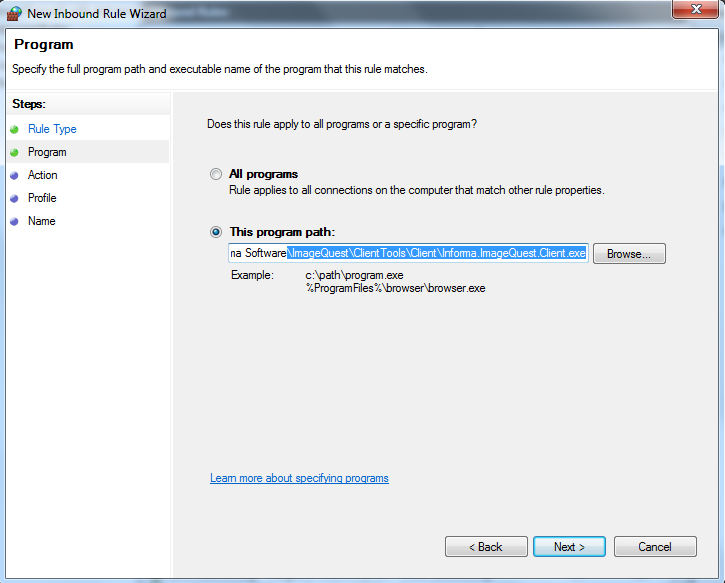The image size is (725, 583).
Task: Close the wizard window with X
Action: tap(696, 9)
